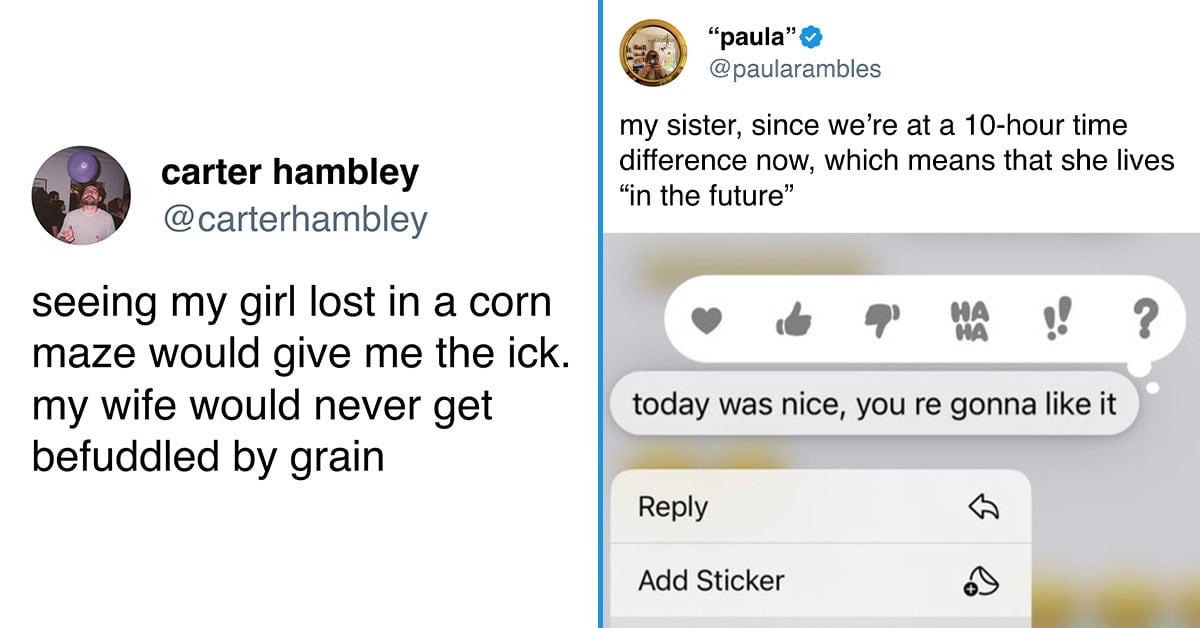The image size is (1200, 628).
Task: Click the carter hambley display name
Action: (x=290, y=173)
